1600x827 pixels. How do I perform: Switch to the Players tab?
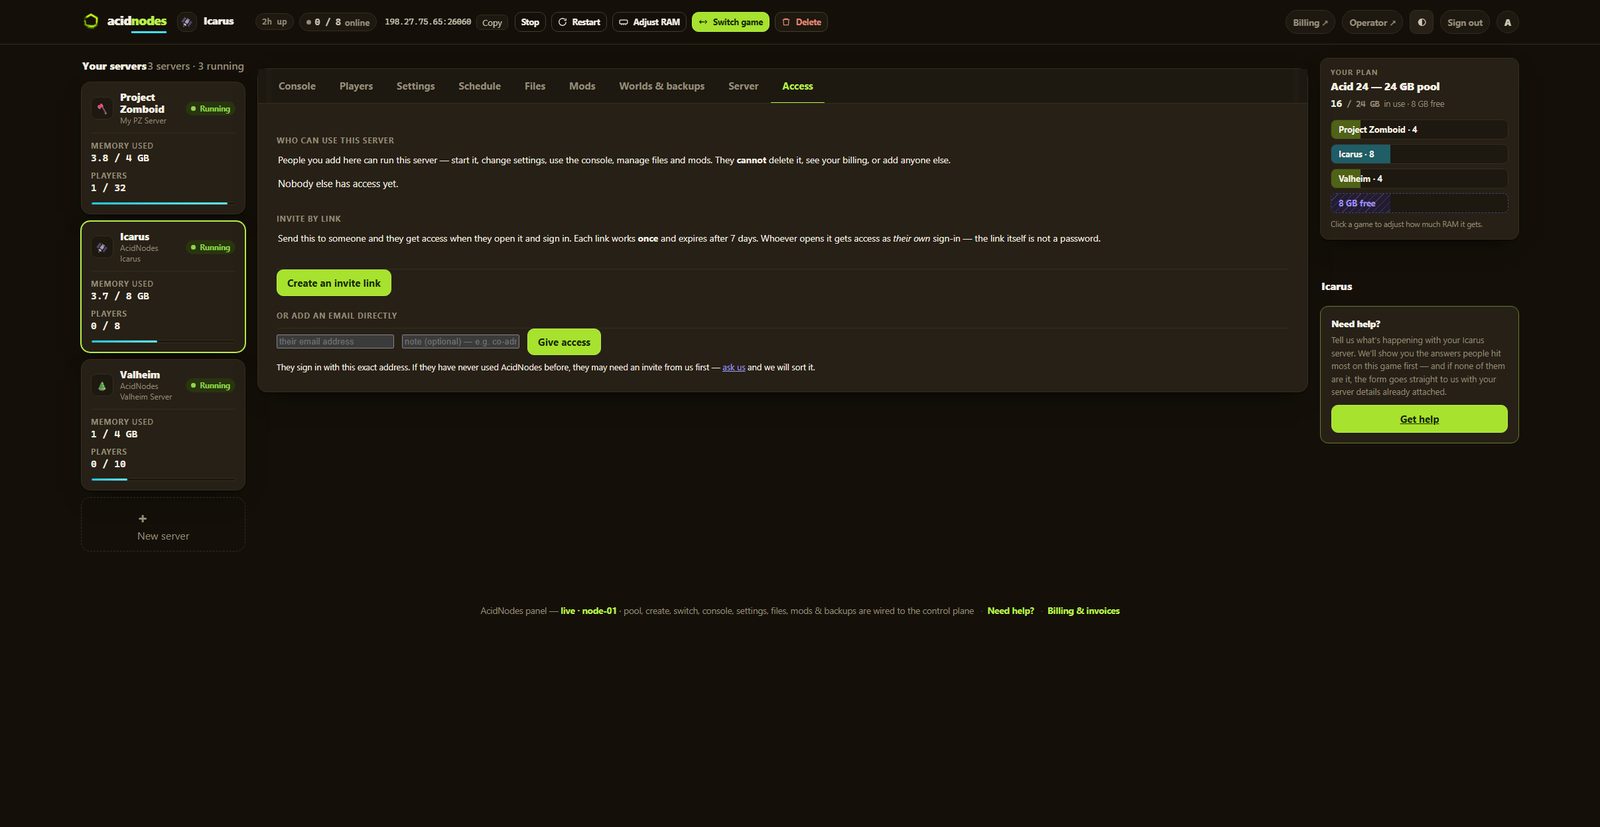[356, 86]
